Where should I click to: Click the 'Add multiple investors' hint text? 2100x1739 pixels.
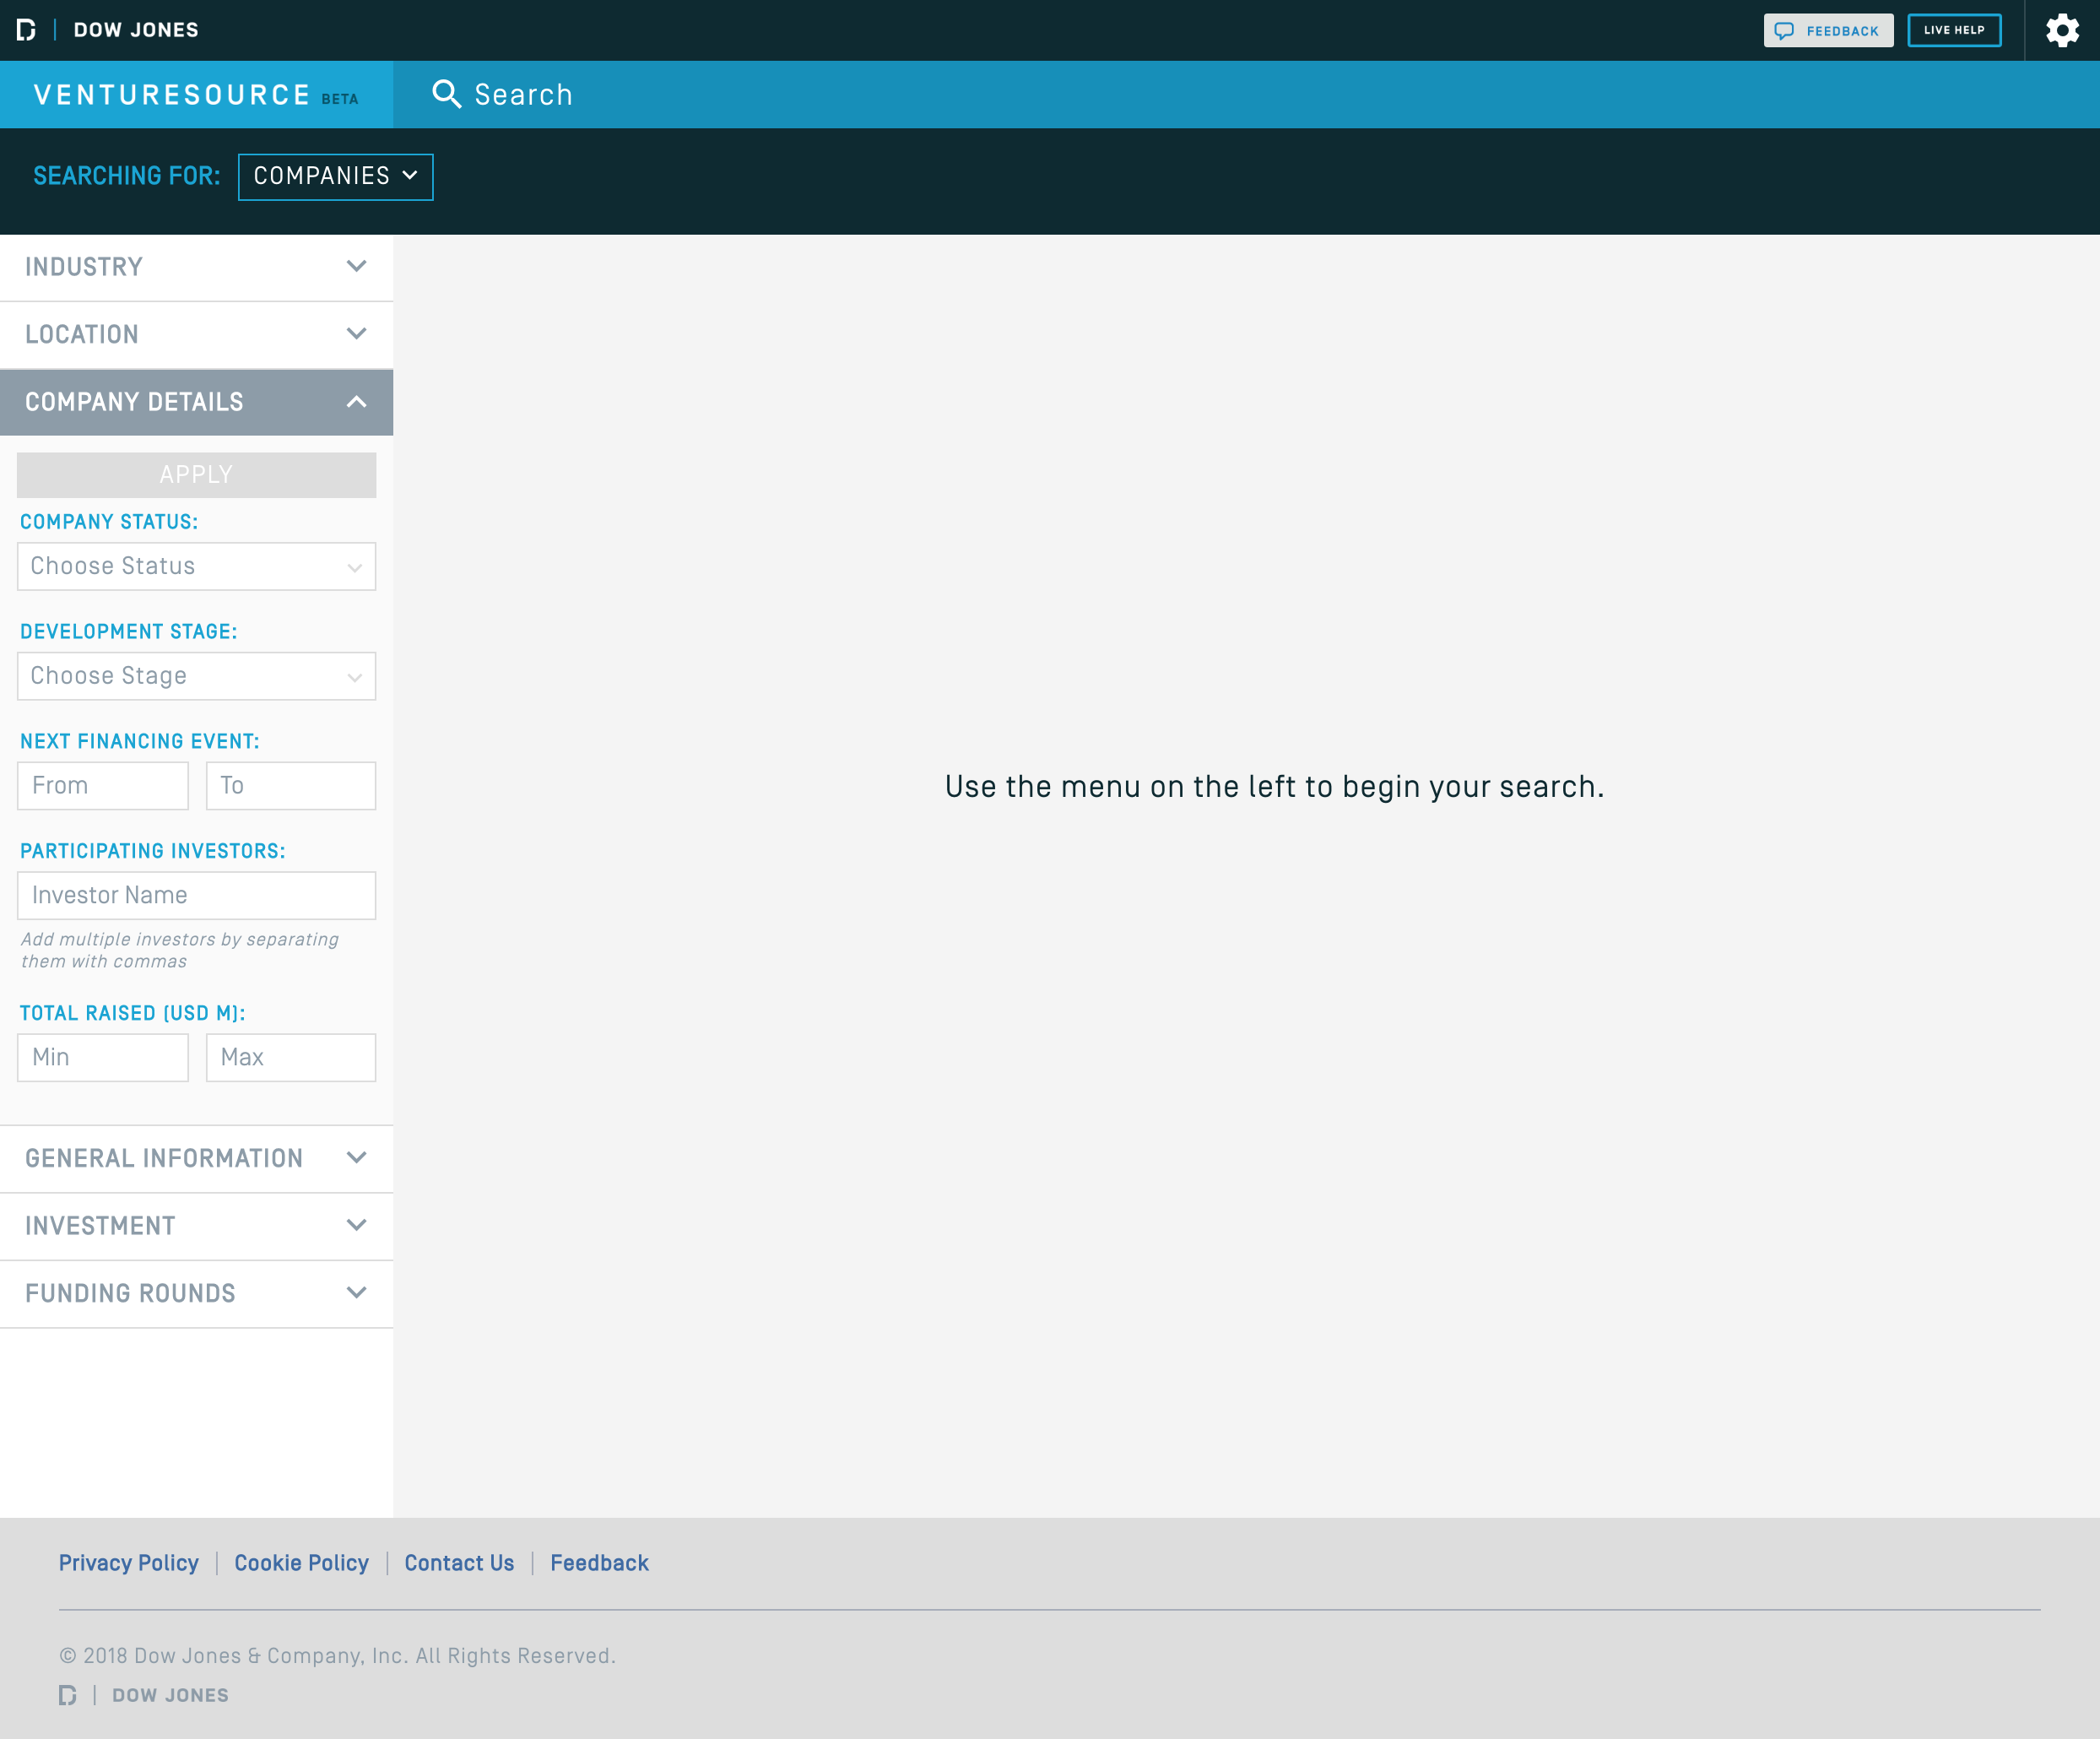click(180, 951)
